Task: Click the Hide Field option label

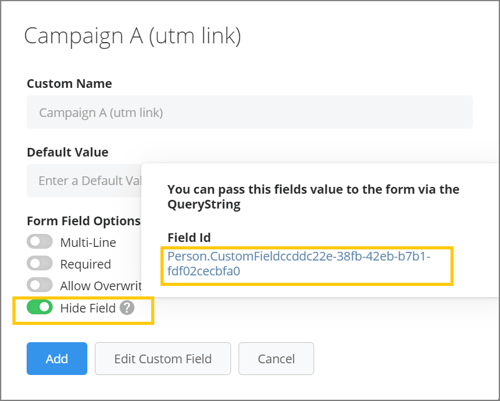Action: pyautogui.click(x=88, y=308)
